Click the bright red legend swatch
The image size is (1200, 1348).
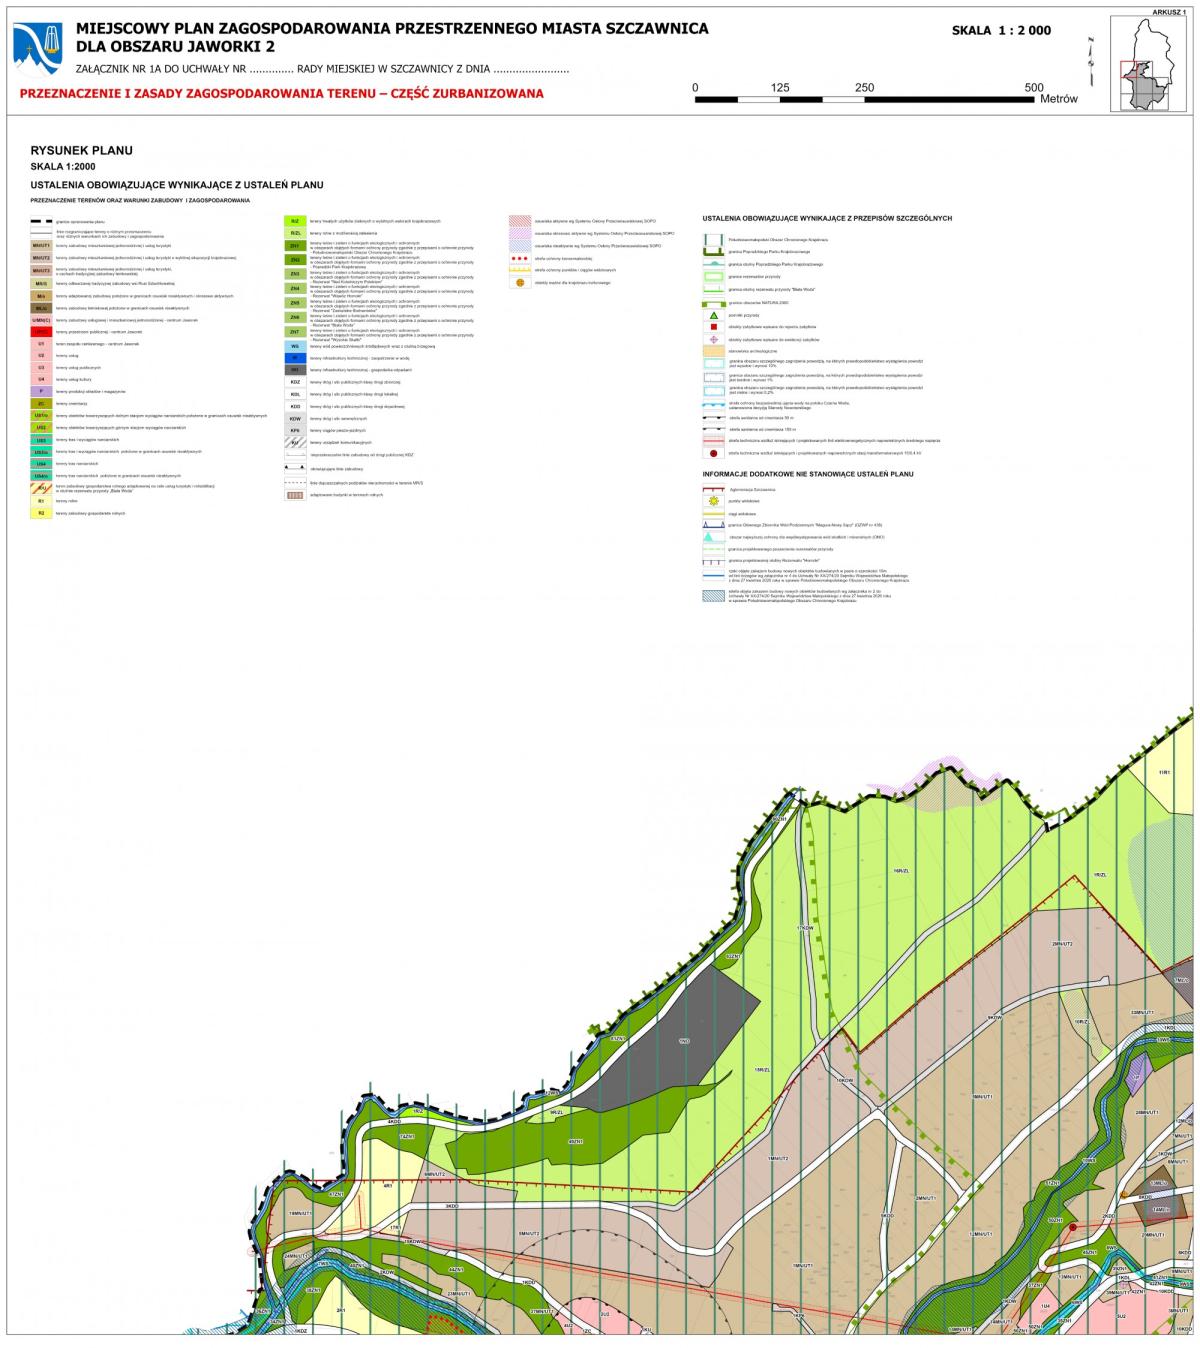pos(41,332)
